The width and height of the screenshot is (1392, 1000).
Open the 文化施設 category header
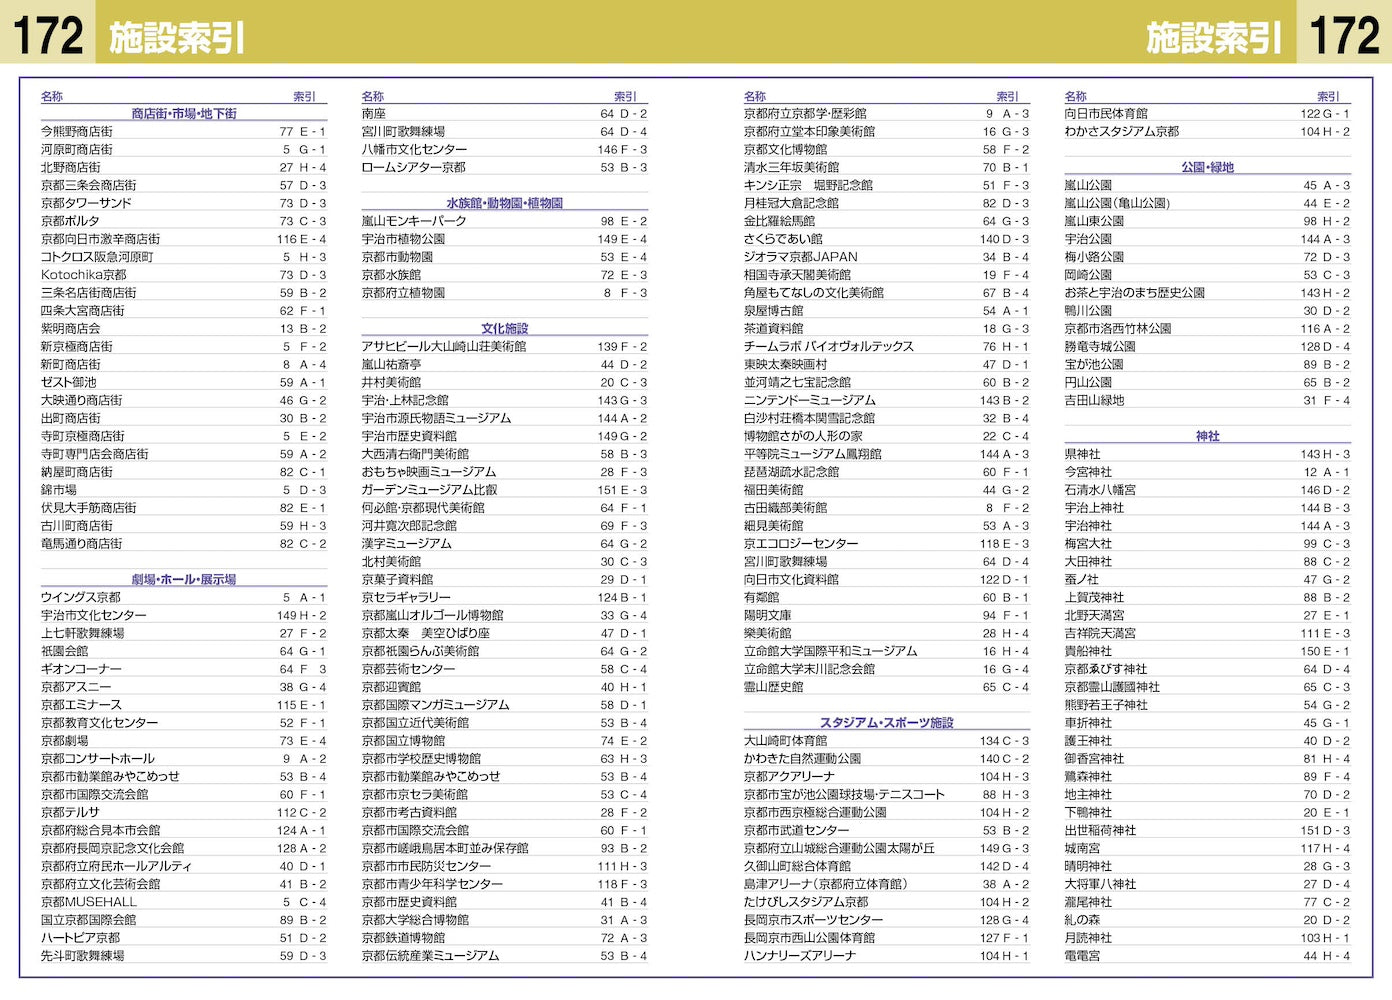pyautogui.click(x=505, y=327)
